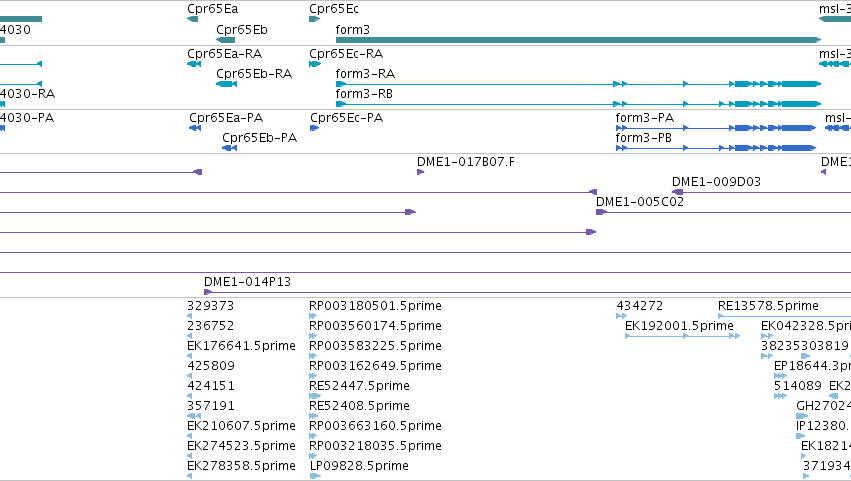Click the form3-PA protein feature
Viewport: 851px width, 481px height.
(716, 128)
